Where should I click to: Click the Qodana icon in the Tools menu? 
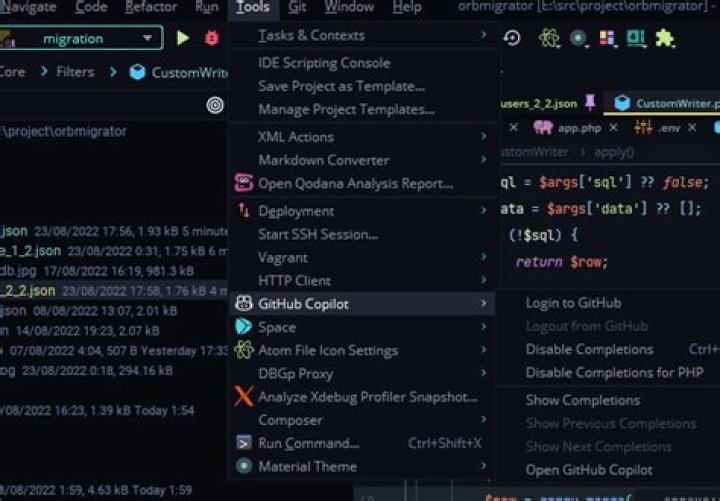(243, 183)
